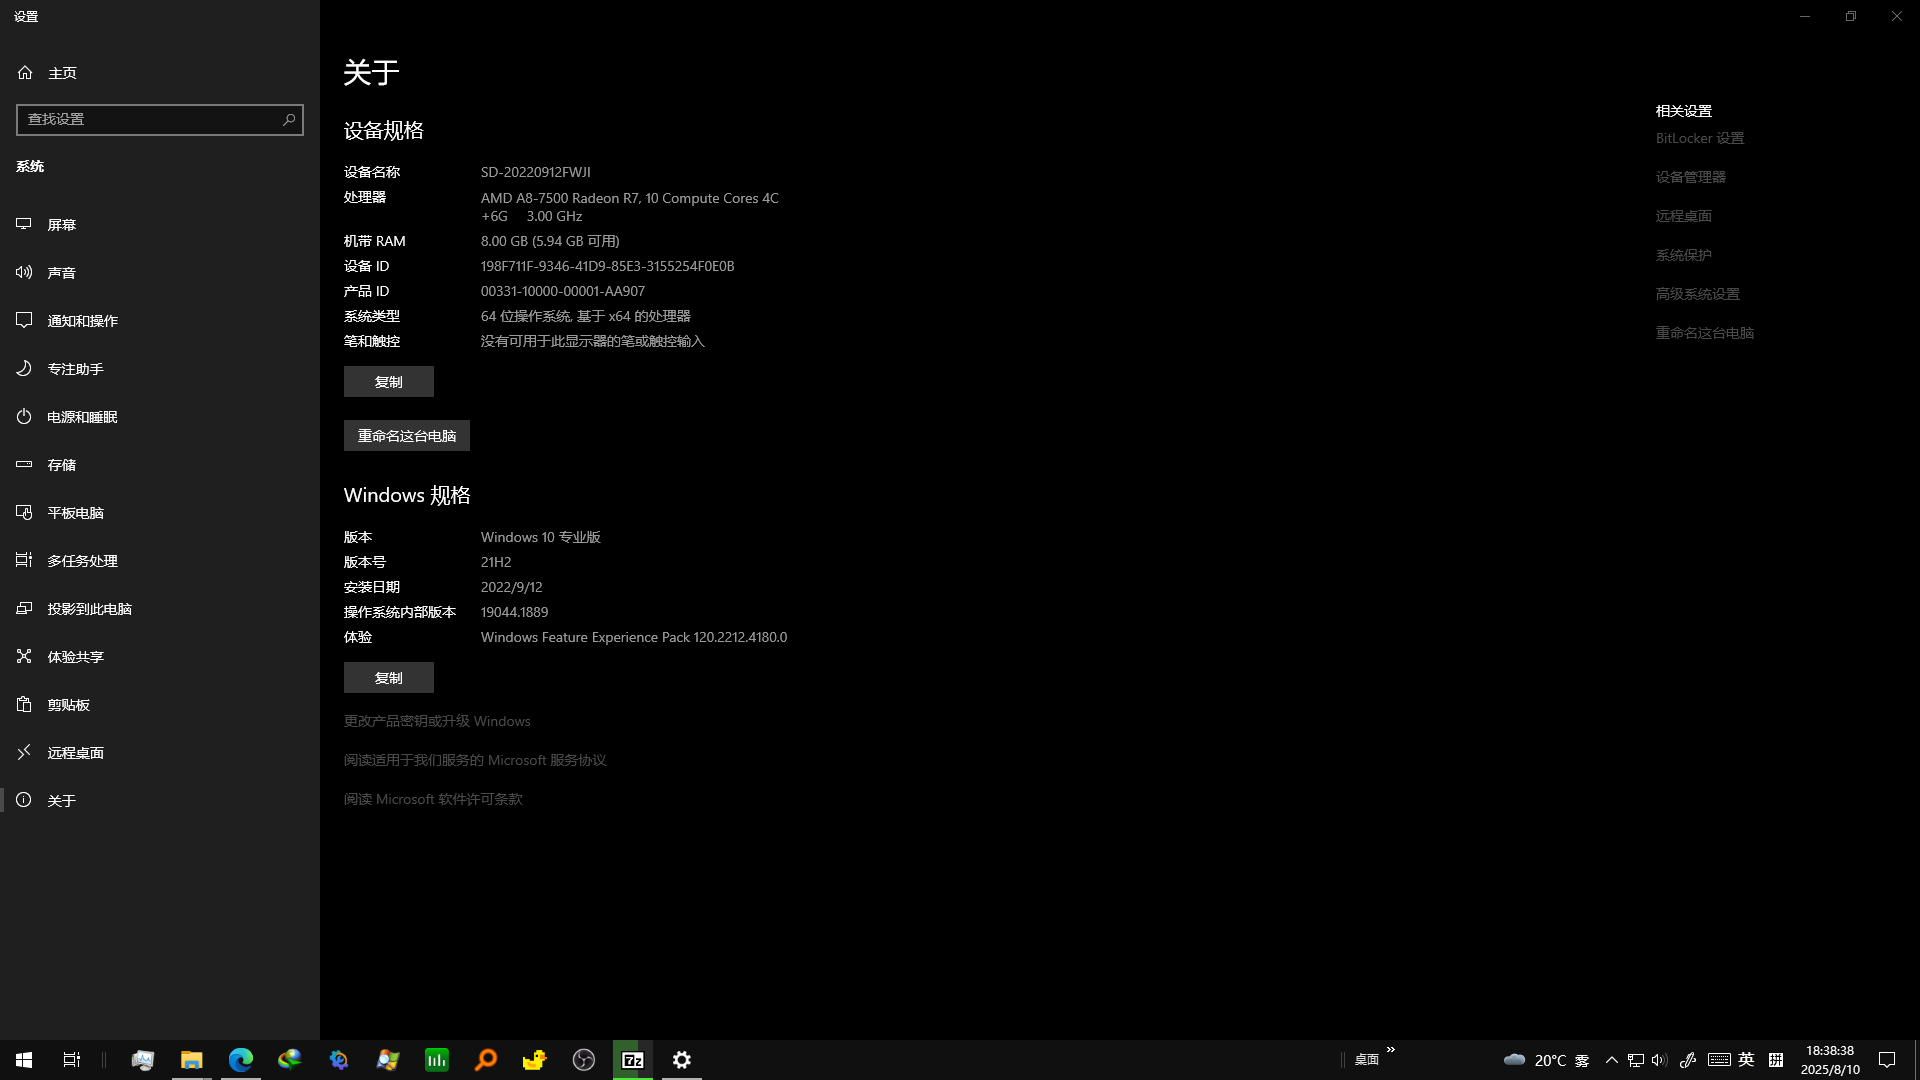Click the Settings gear taskbar icon
Screen dimensions: 1920x1080
(682, 1060)
